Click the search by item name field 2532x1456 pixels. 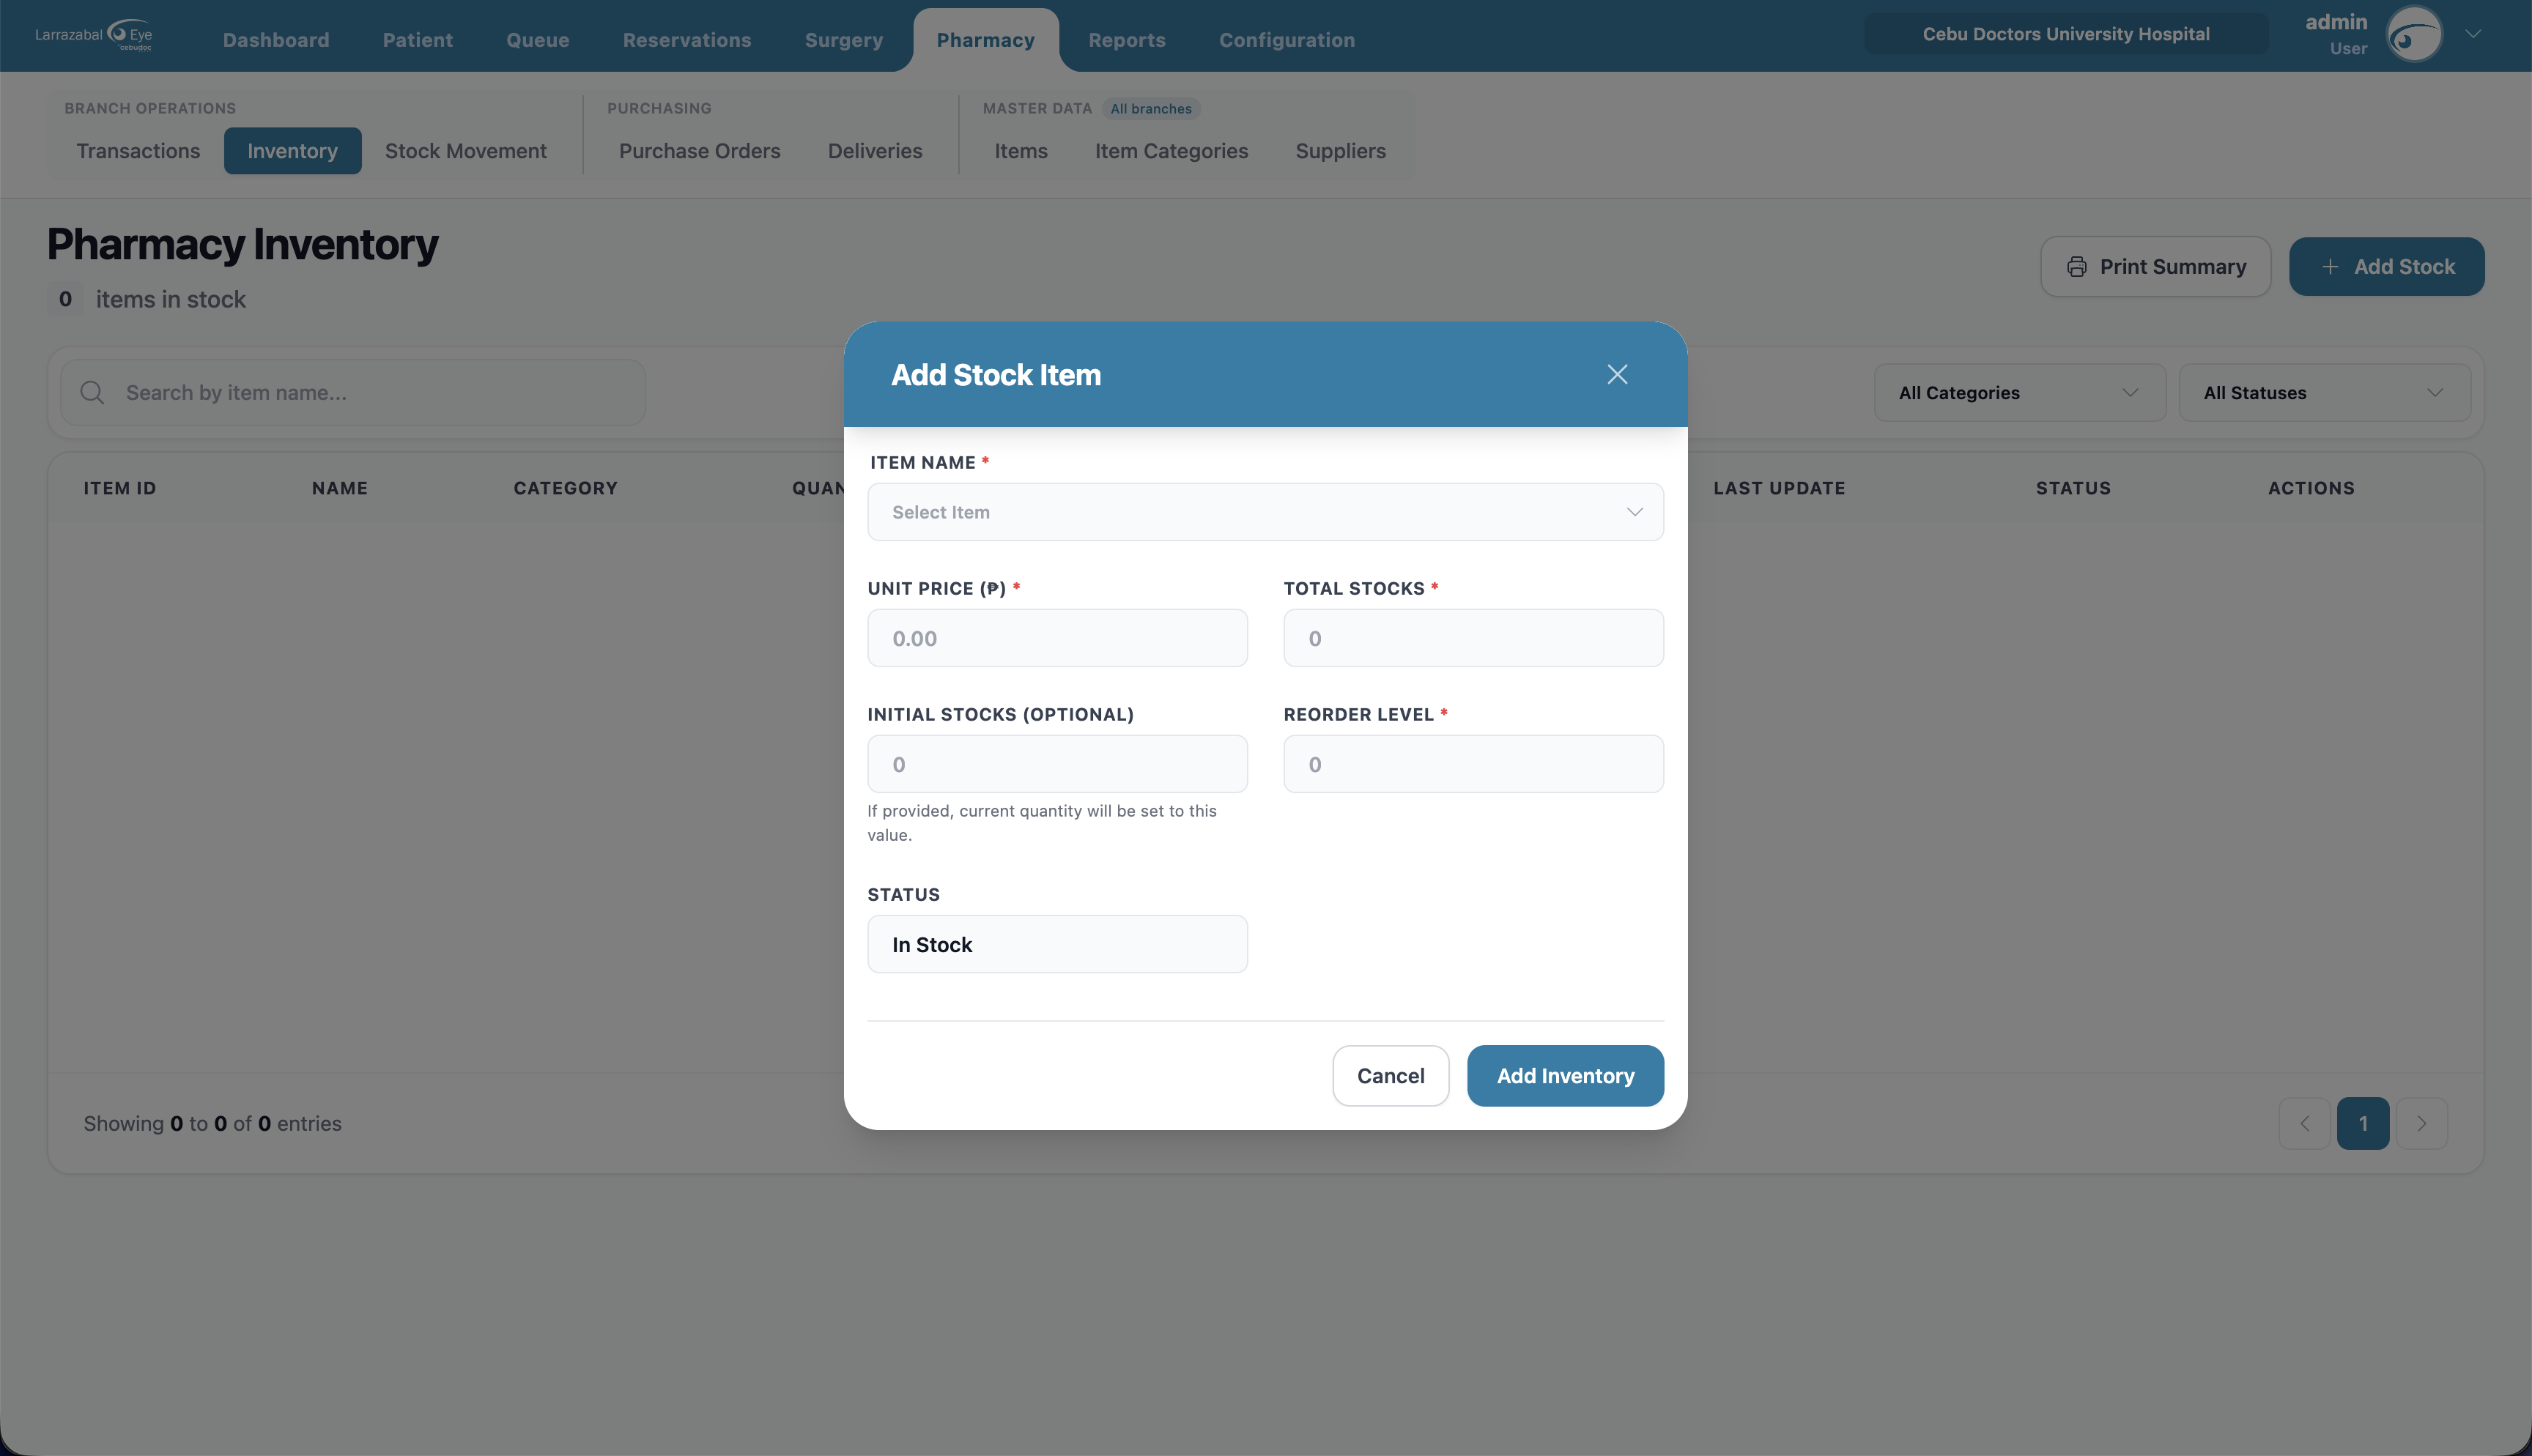[353, 393]
